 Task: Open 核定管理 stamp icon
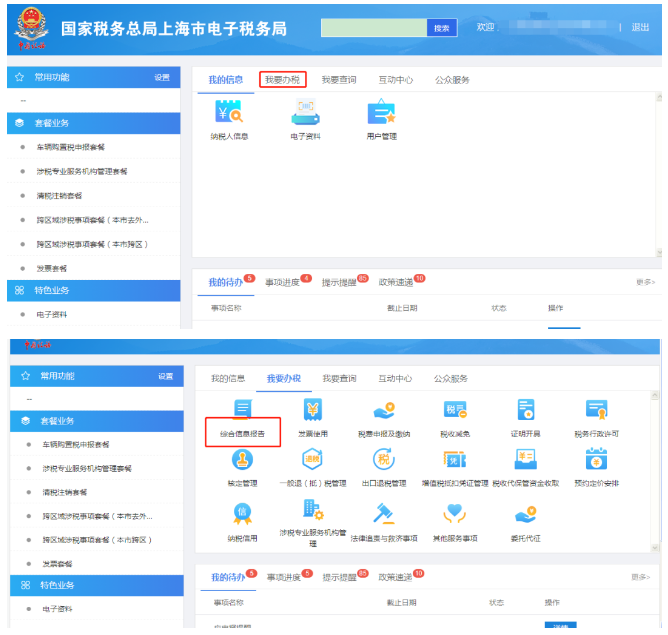(241, 460)
